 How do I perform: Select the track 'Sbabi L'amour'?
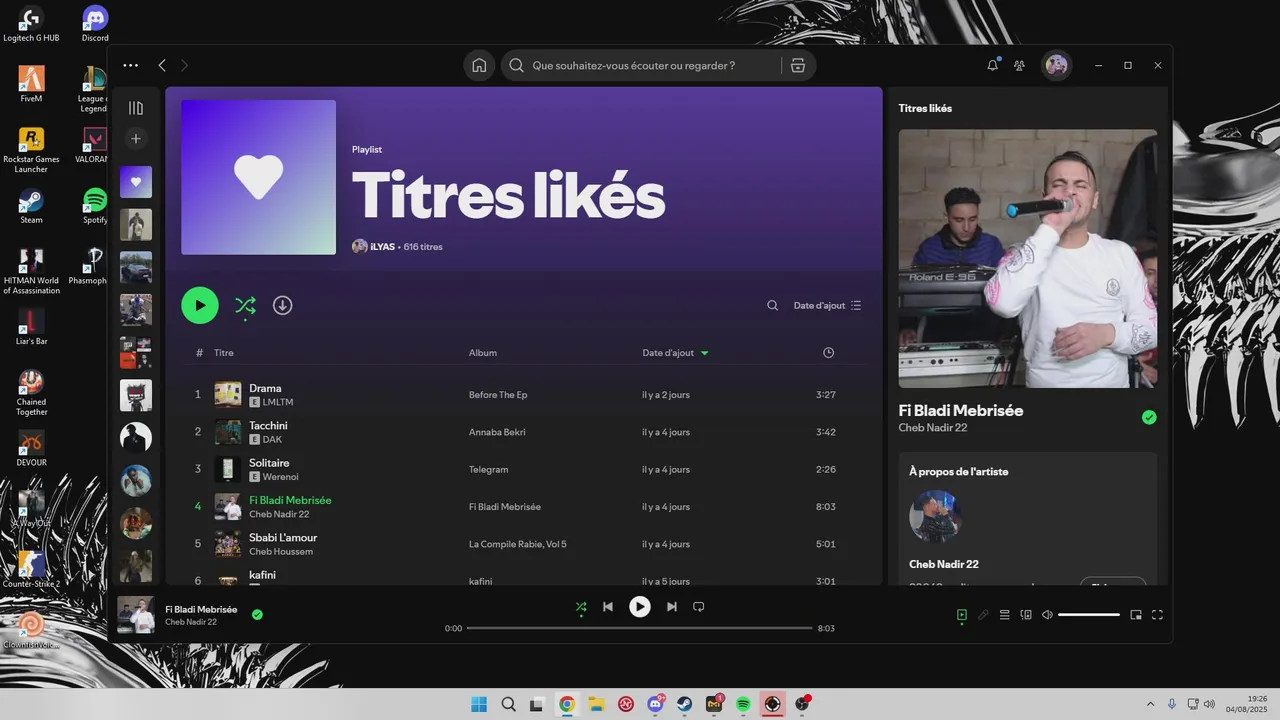(283, 538)
